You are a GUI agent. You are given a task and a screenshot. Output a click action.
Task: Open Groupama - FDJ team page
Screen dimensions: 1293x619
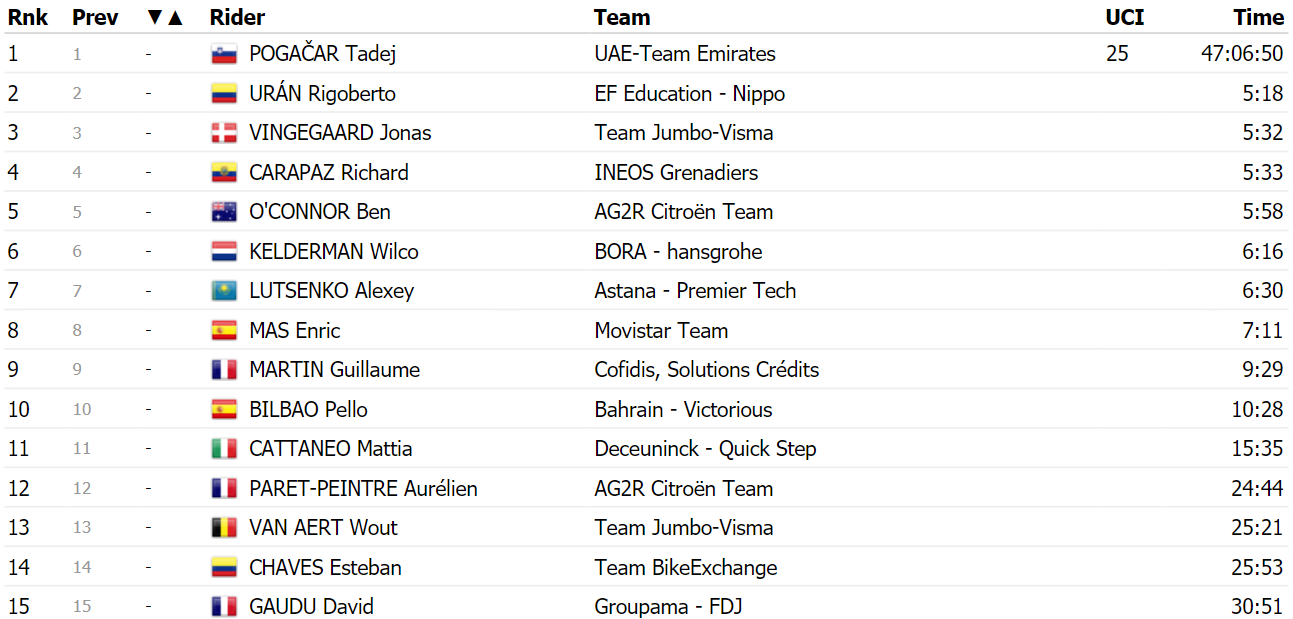668,607
